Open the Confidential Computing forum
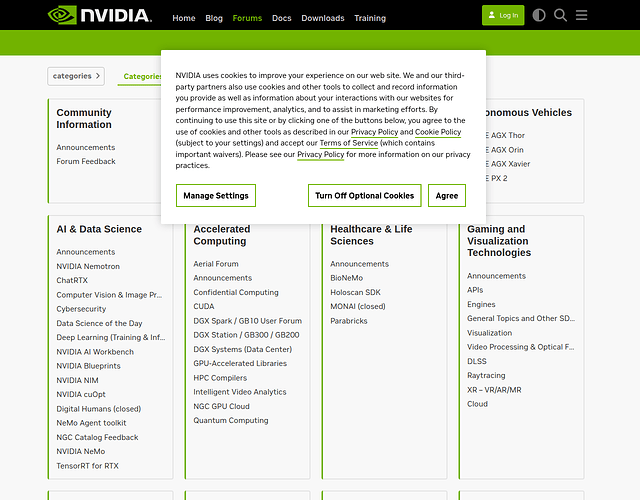The image size is (640, 500). click(236, 292)
